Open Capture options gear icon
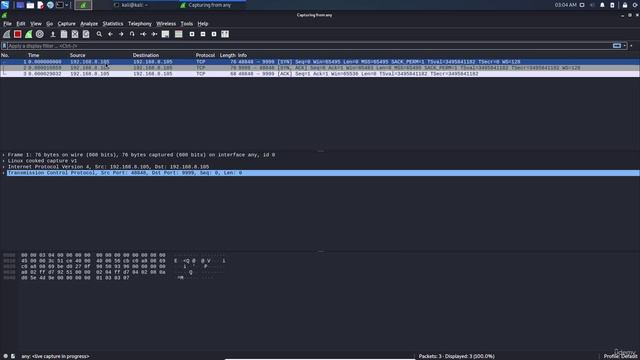Screen dimensions: 640x360 click(40, 34)
